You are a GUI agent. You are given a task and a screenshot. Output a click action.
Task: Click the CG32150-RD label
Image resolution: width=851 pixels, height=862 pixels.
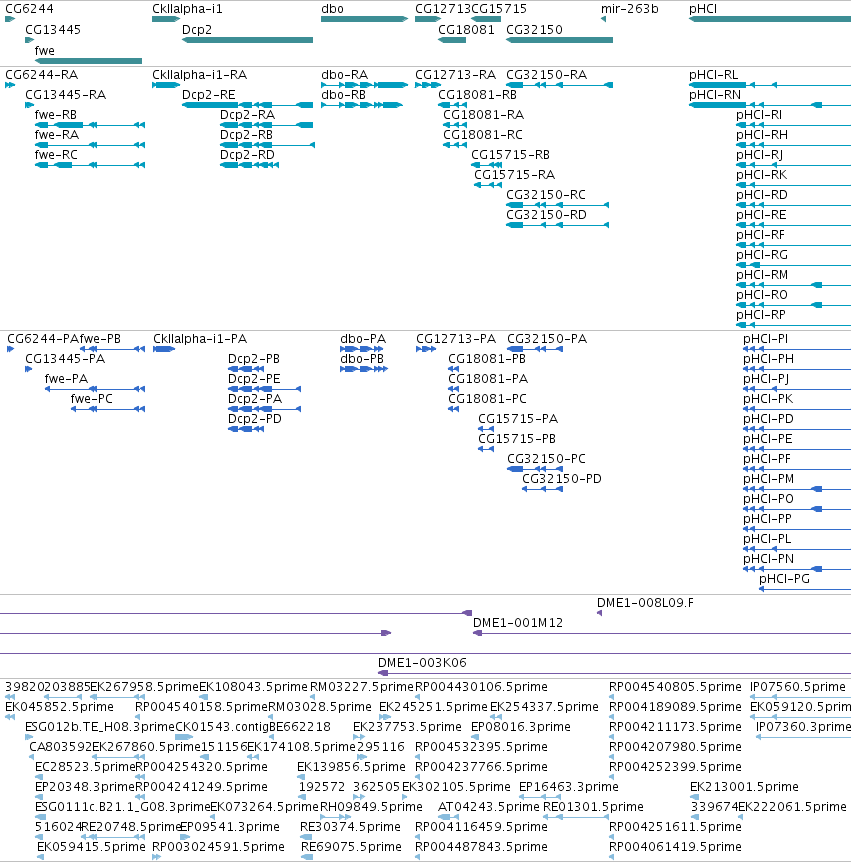pos(546,214)
